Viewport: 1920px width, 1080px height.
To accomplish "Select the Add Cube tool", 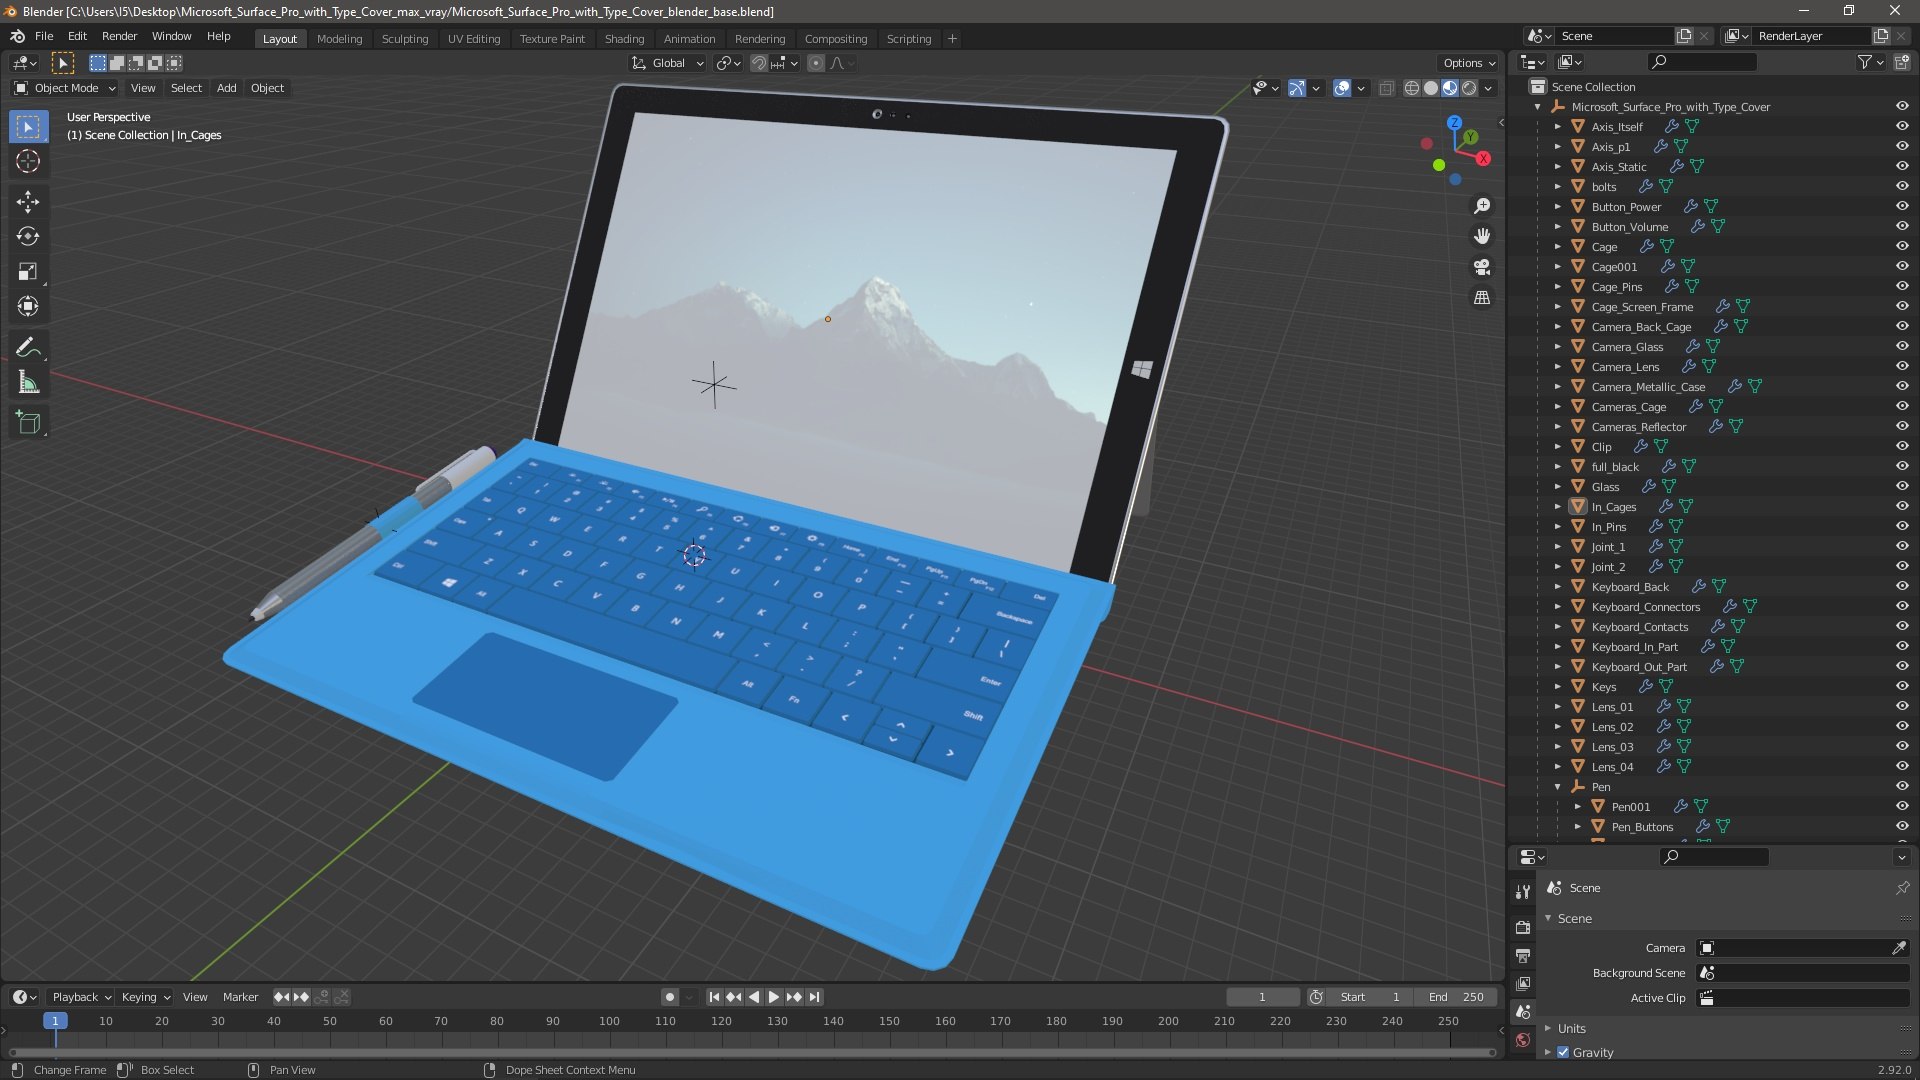I will coord(28,423).
